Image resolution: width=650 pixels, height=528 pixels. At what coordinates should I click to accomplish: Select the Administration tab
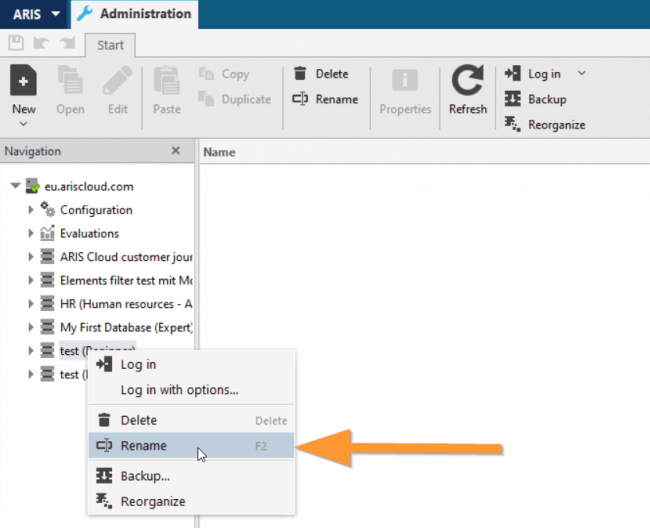134,14
